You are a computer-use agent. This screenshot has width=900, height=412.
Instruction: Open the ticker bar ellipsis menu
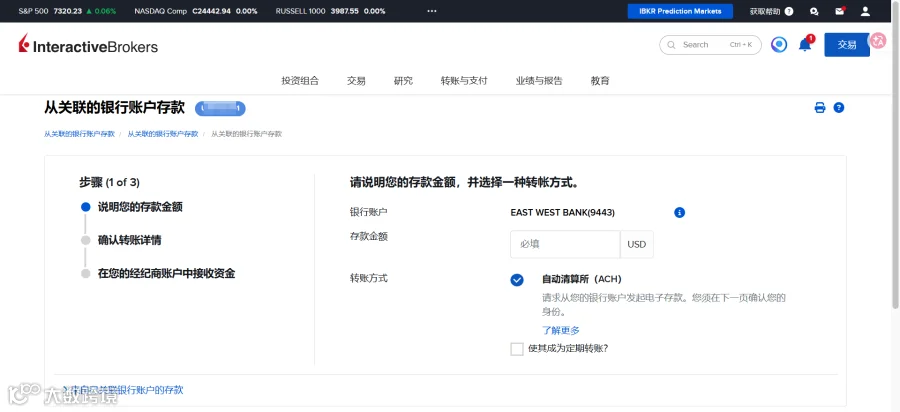click(x=432, y=11)
